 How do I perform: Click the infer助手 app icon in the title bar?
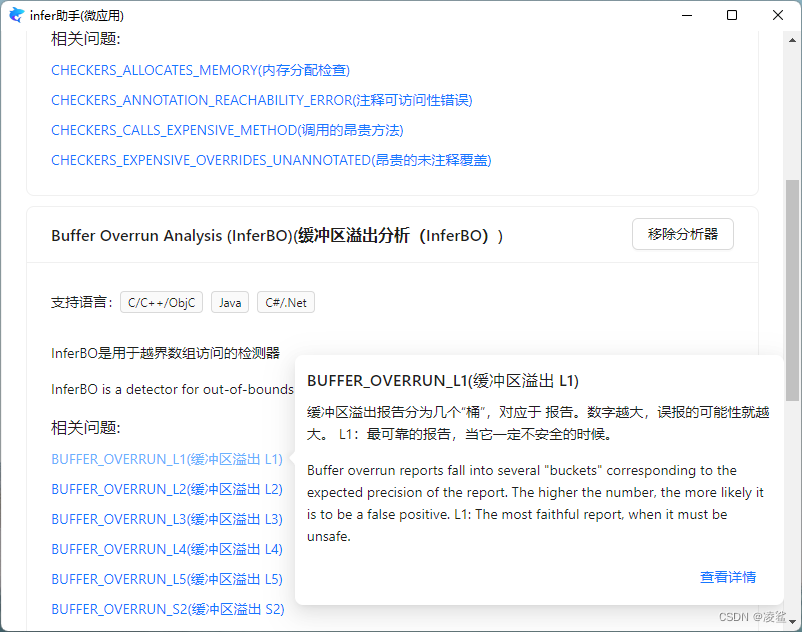point(15,15)
